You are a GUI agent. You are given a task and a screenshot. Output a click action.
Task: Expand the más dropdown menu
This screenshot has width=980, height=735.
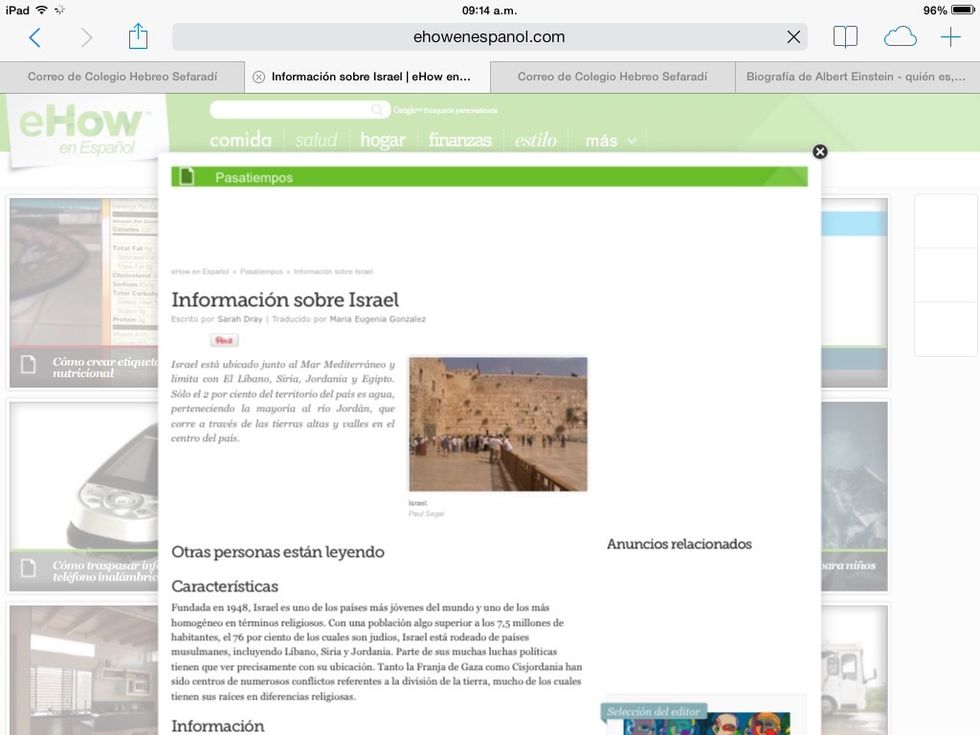pyautogui.click(x=610, y=141)
